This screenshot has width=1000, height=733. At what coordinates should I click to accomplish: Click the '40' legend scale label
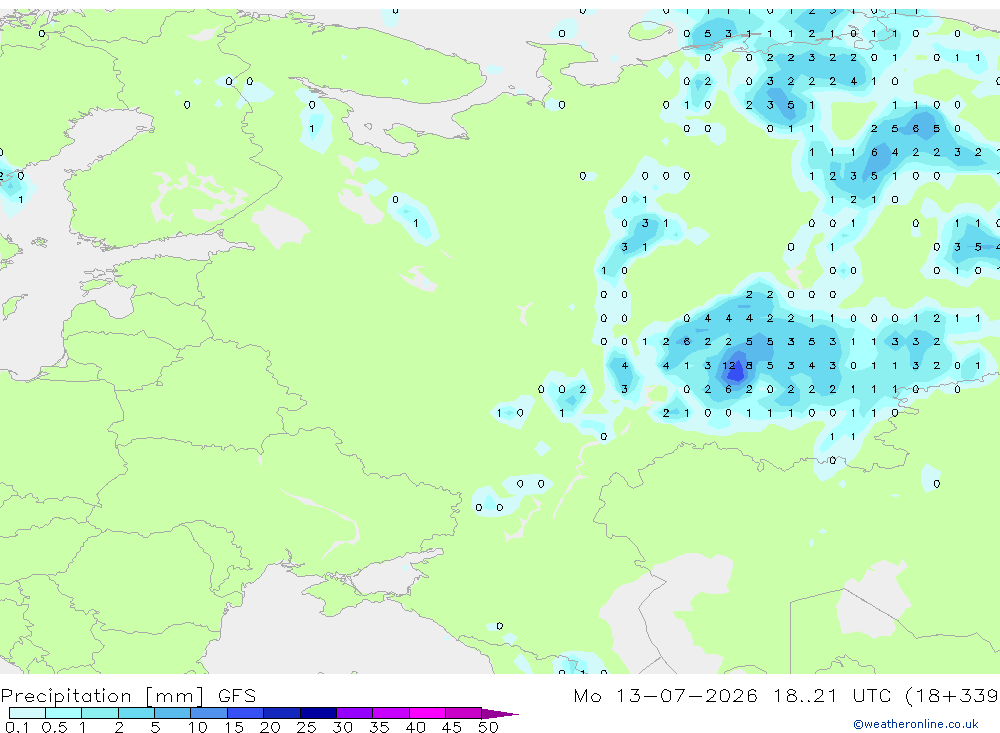[x=415, y=727]
